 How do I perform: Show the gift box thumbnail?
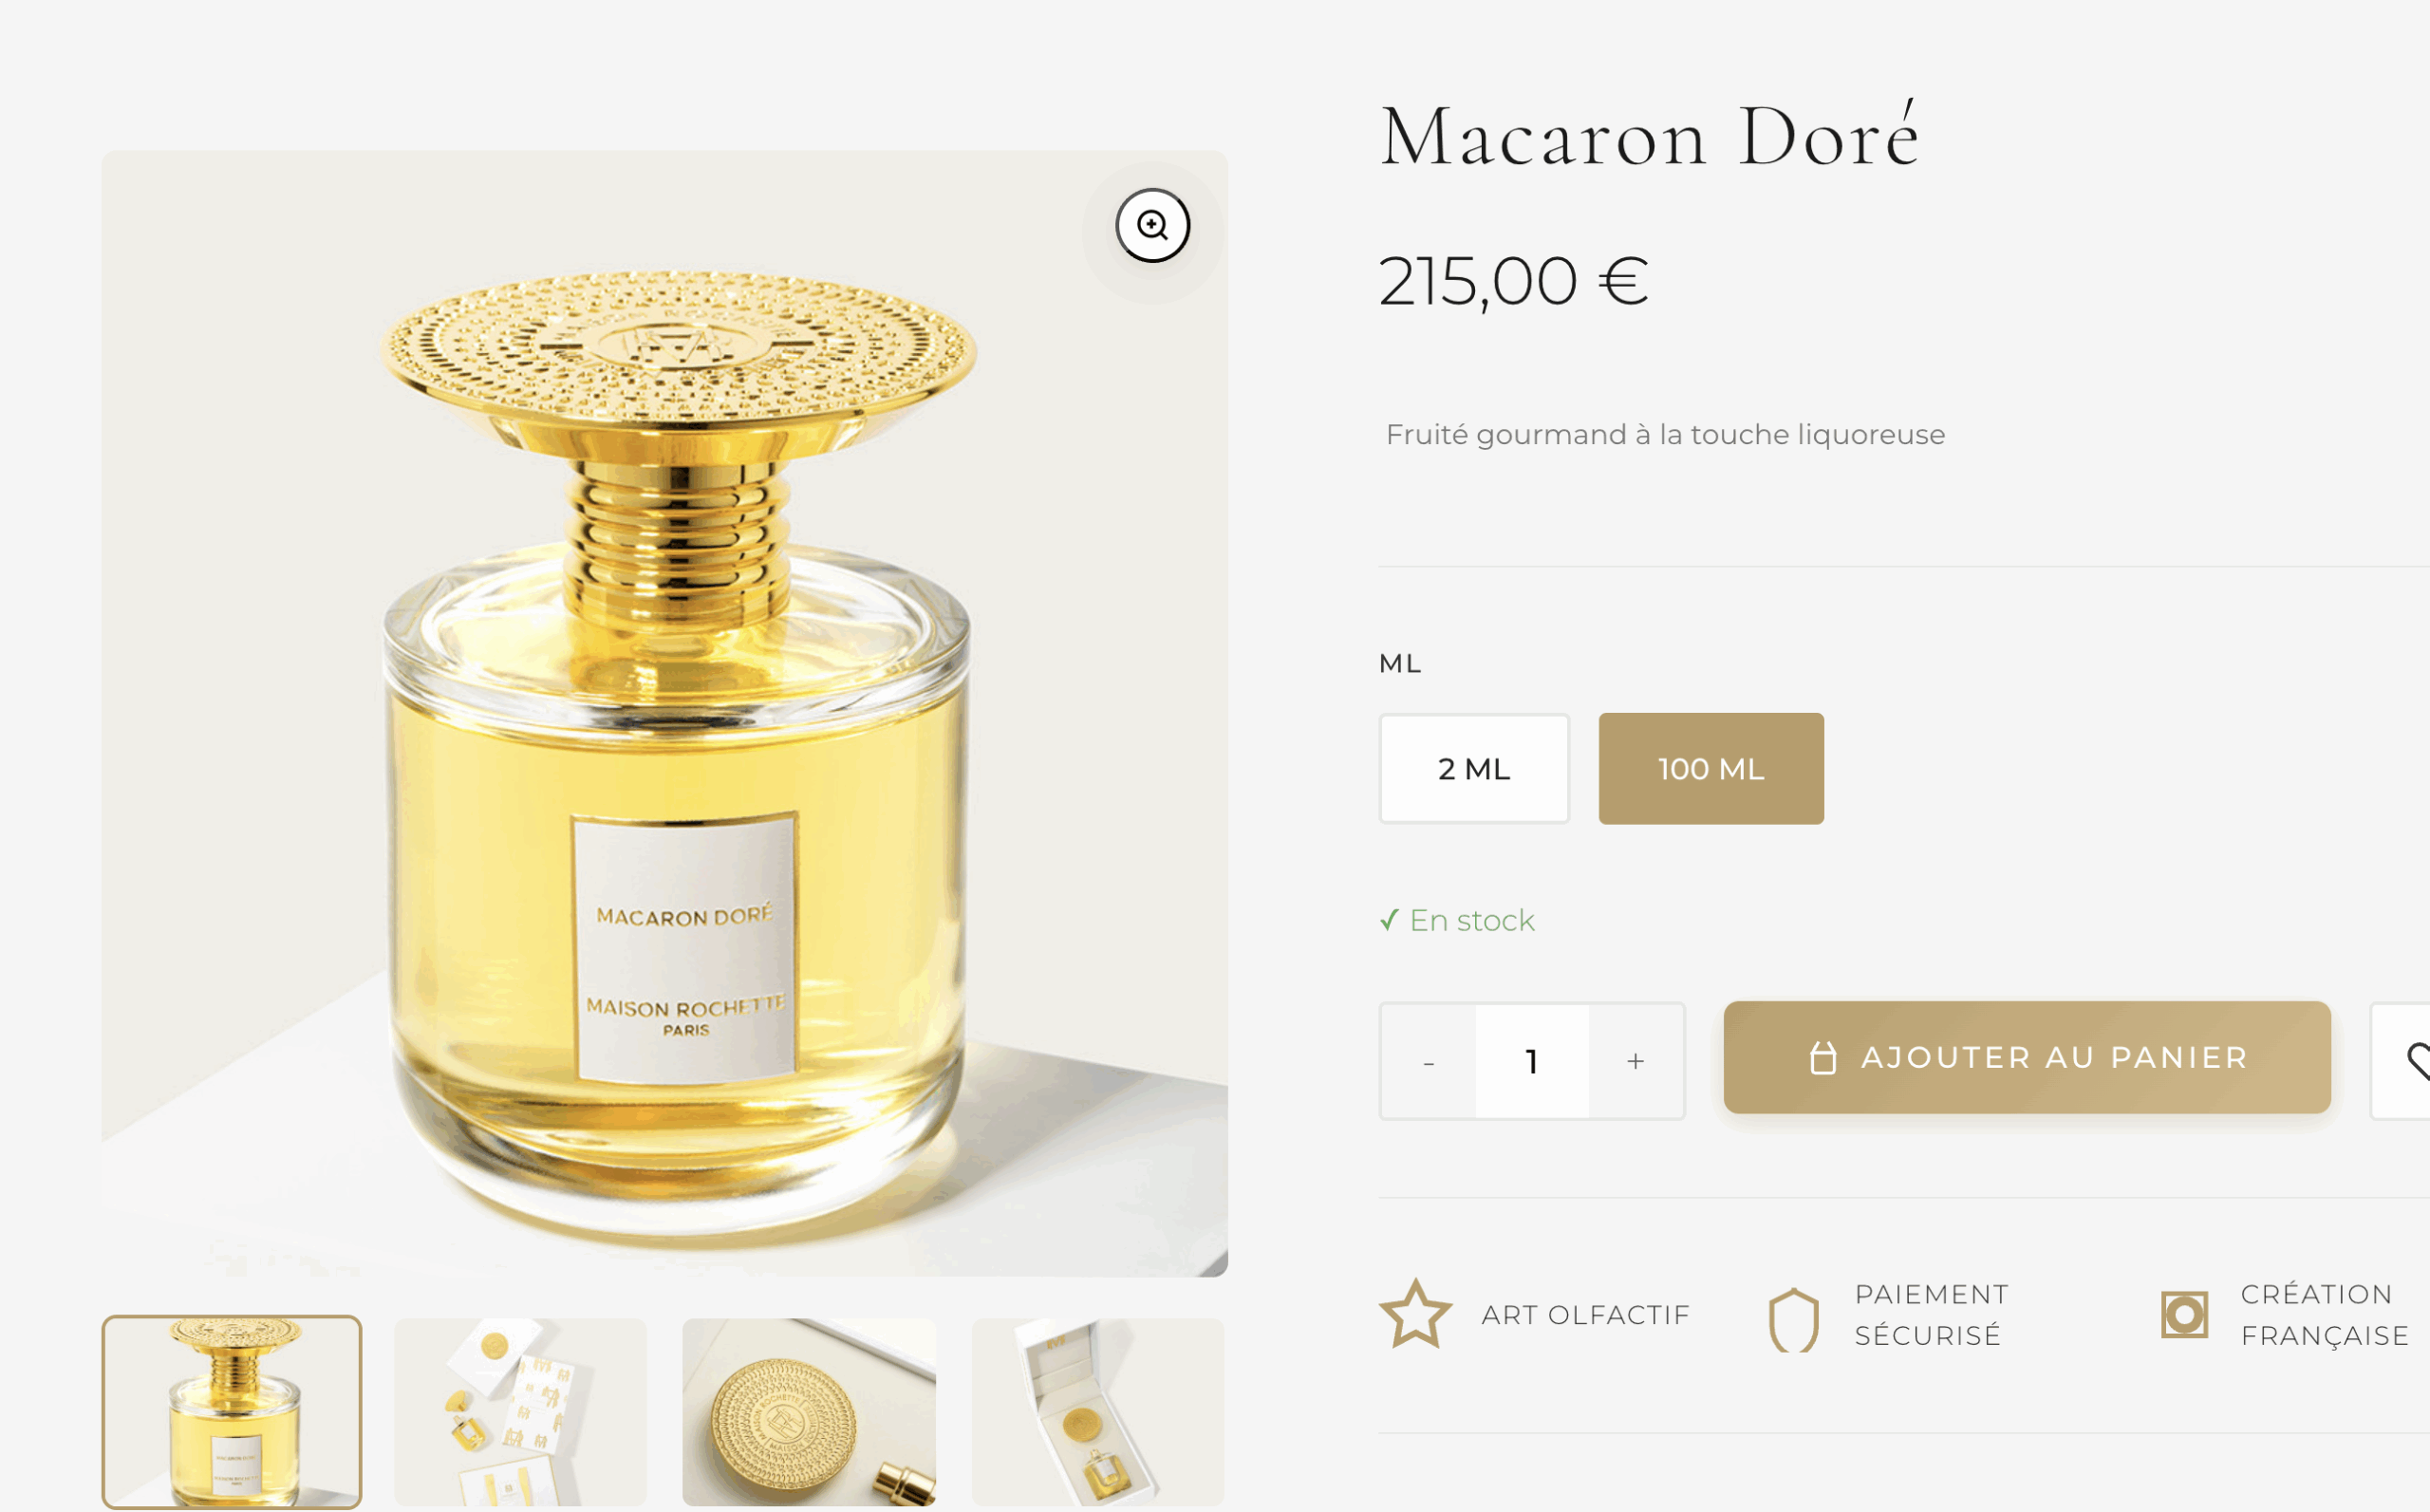tap(1098, 1411)
